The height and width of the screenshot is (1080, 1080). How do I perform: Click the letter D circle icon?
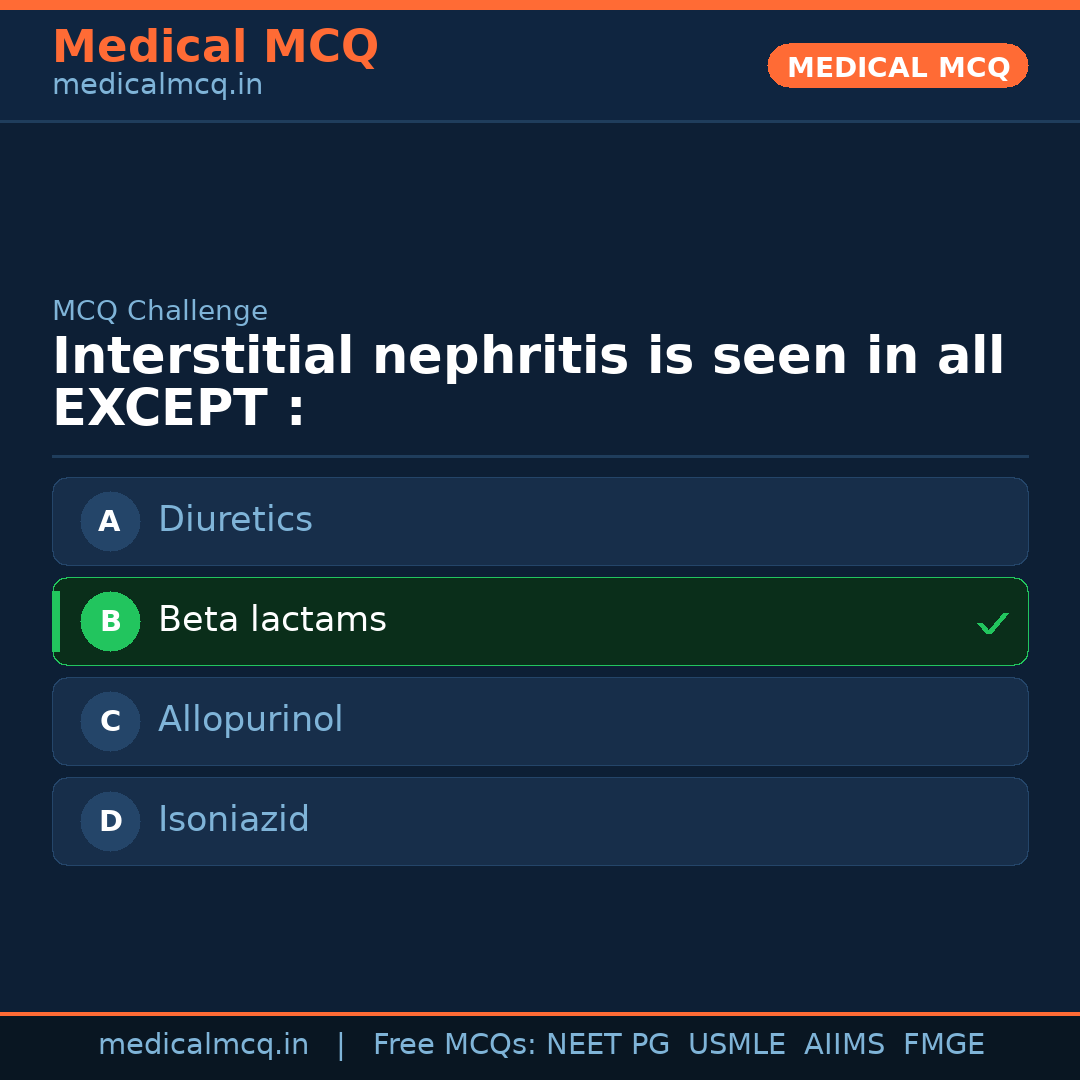(x=110, y=821)
